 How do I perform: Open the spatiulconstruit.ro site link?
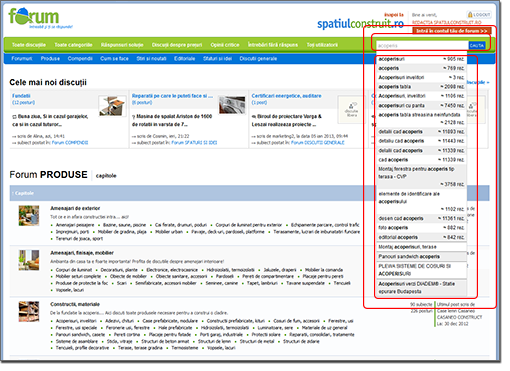click(x=360, y=24)
